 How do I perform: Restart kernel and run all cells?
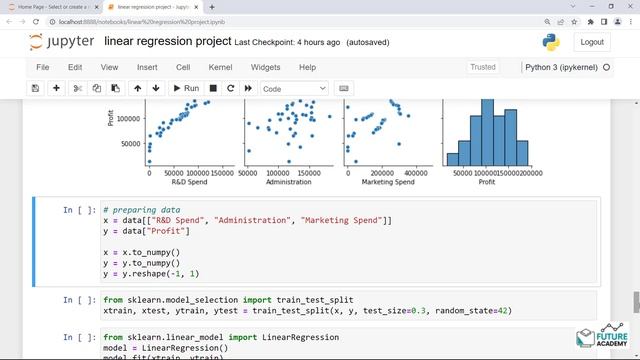click(248, 88)
